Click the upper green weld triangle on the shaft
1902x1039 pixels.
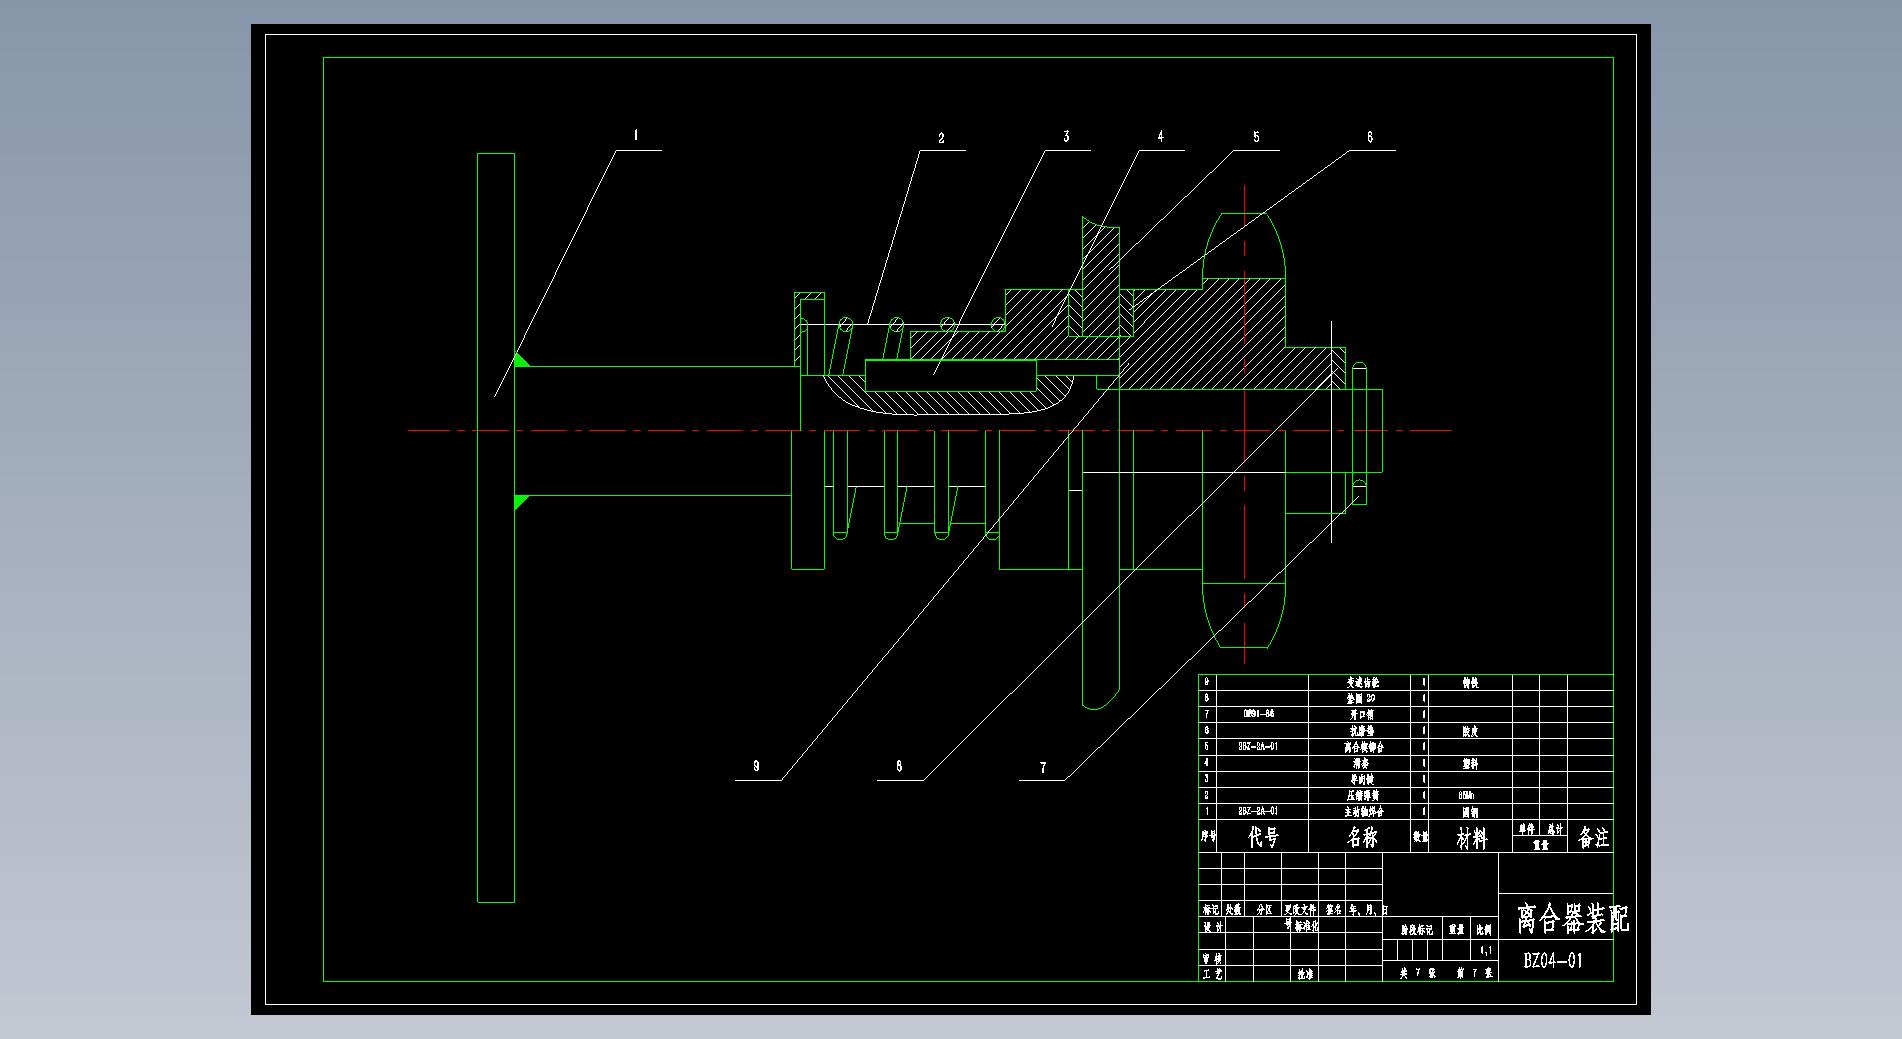520,360
